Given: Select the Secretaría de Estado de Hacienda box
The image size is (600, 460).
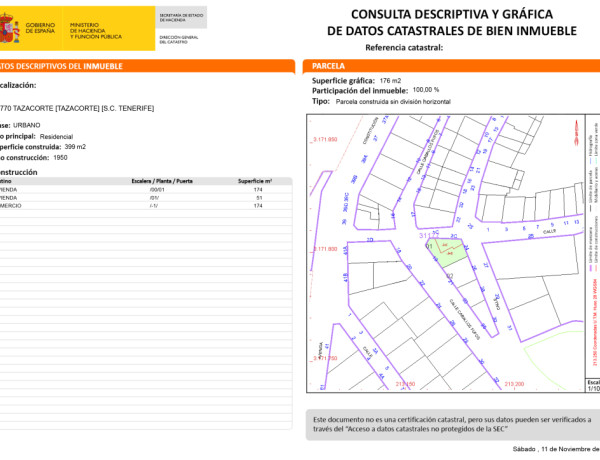Looking at the screenshot, I should [182, 17].
